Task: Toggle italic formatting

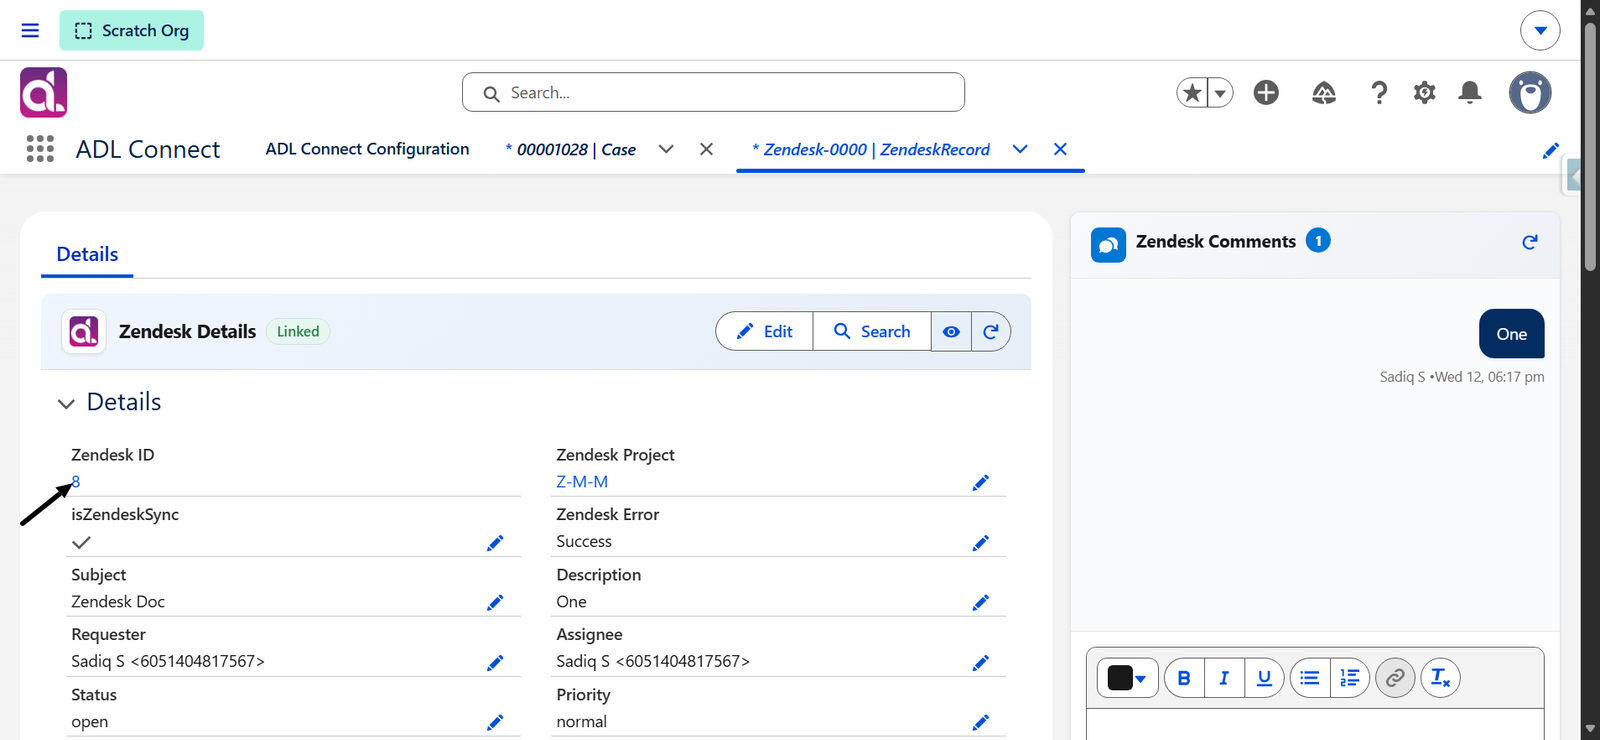Action: tap(1224, 678)
